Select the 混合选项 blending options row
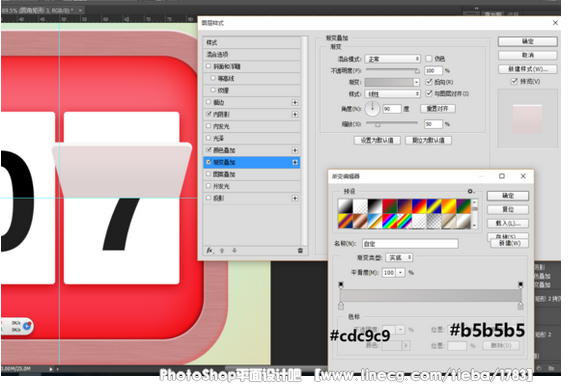The width and height of the screenshot is (583, 392). 252,55
